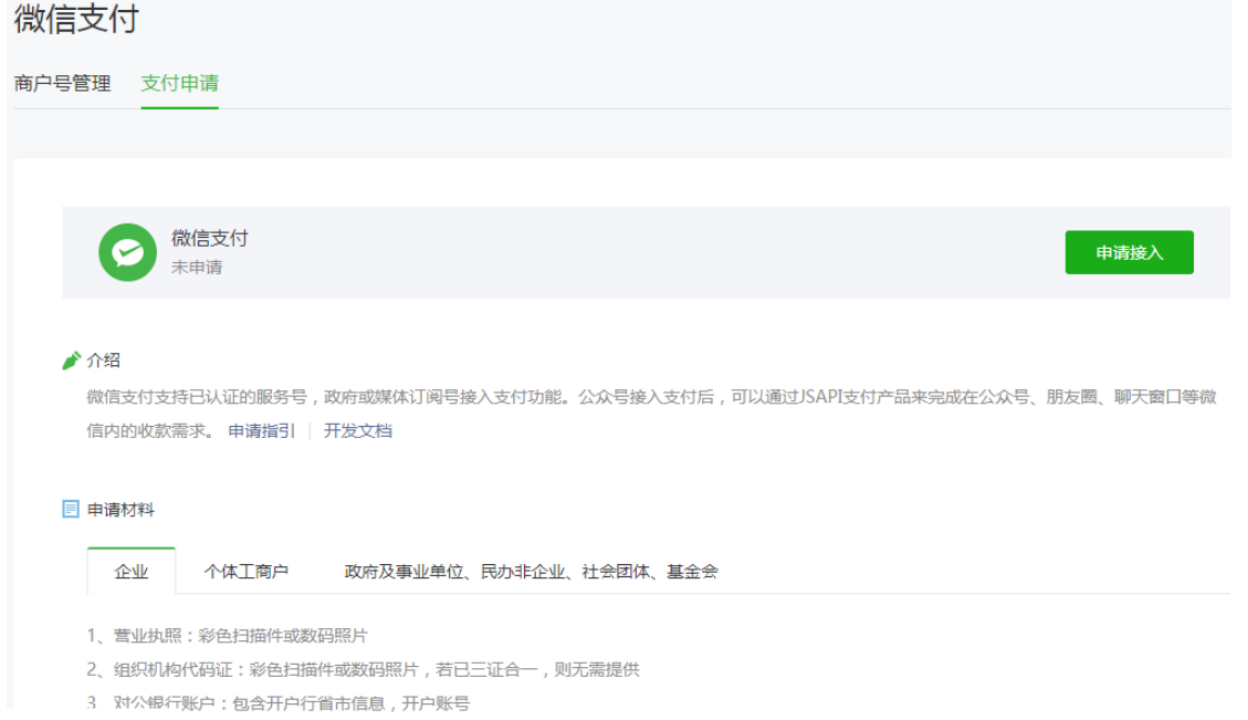
Task: Click the line starting 2、组织机构代码证
Action: [363, 669]
